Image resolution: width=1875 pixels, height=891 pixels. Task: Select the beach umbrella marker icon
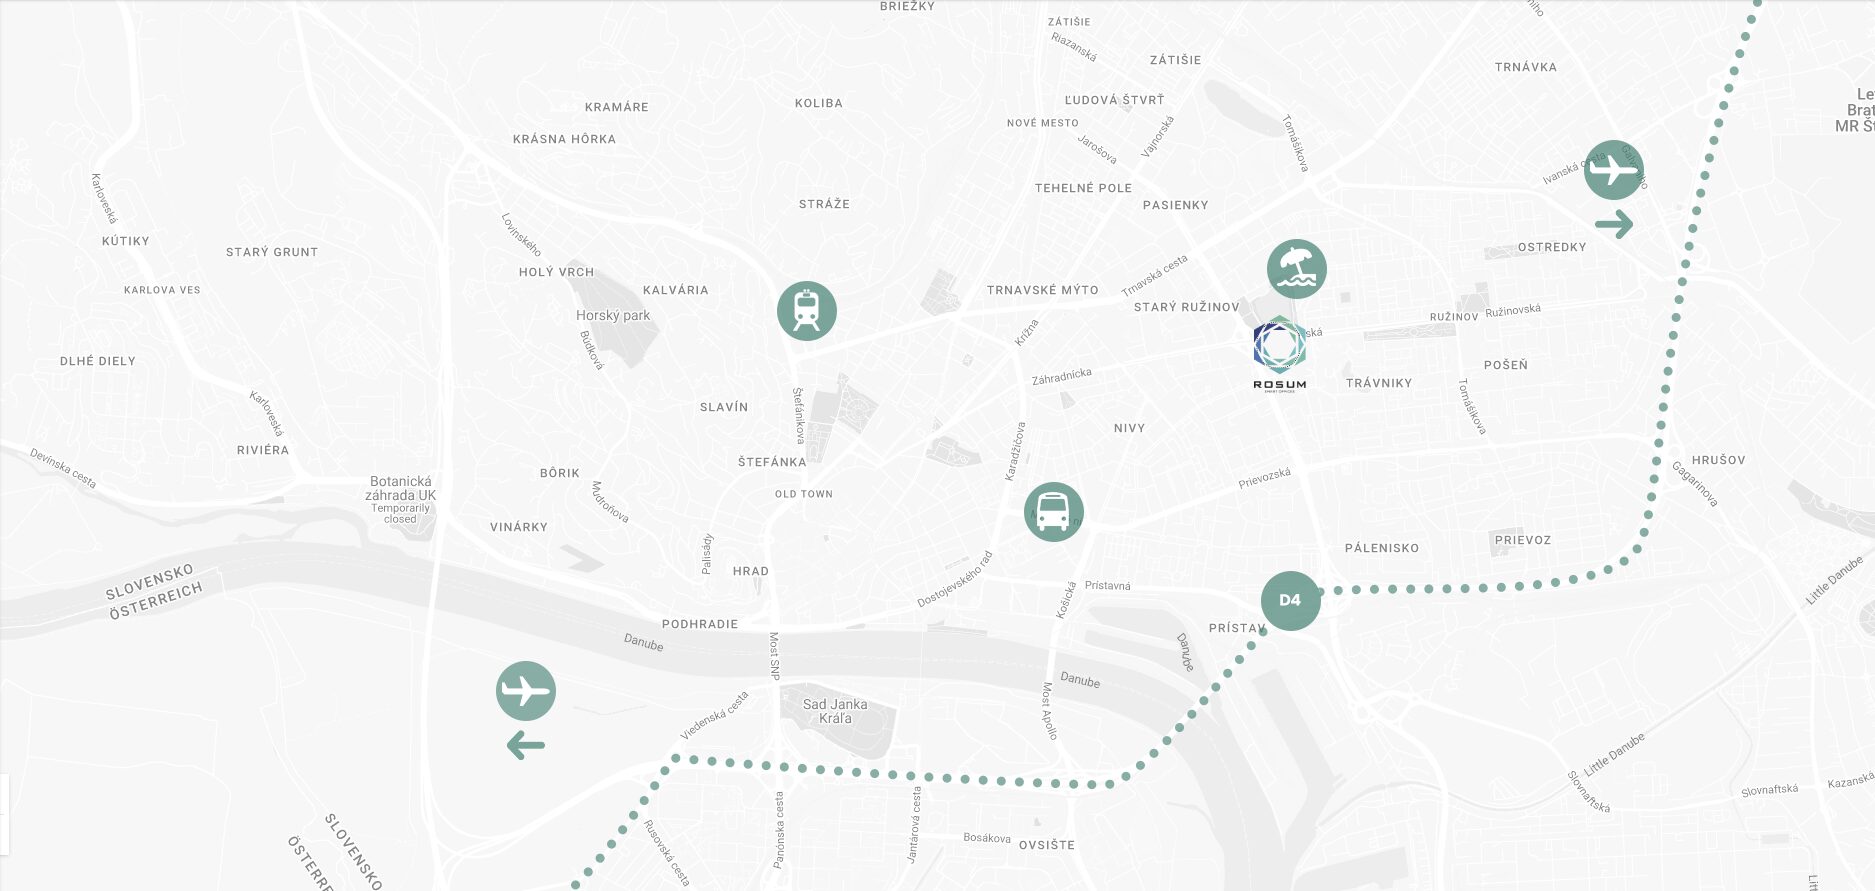pos(1297,269)
